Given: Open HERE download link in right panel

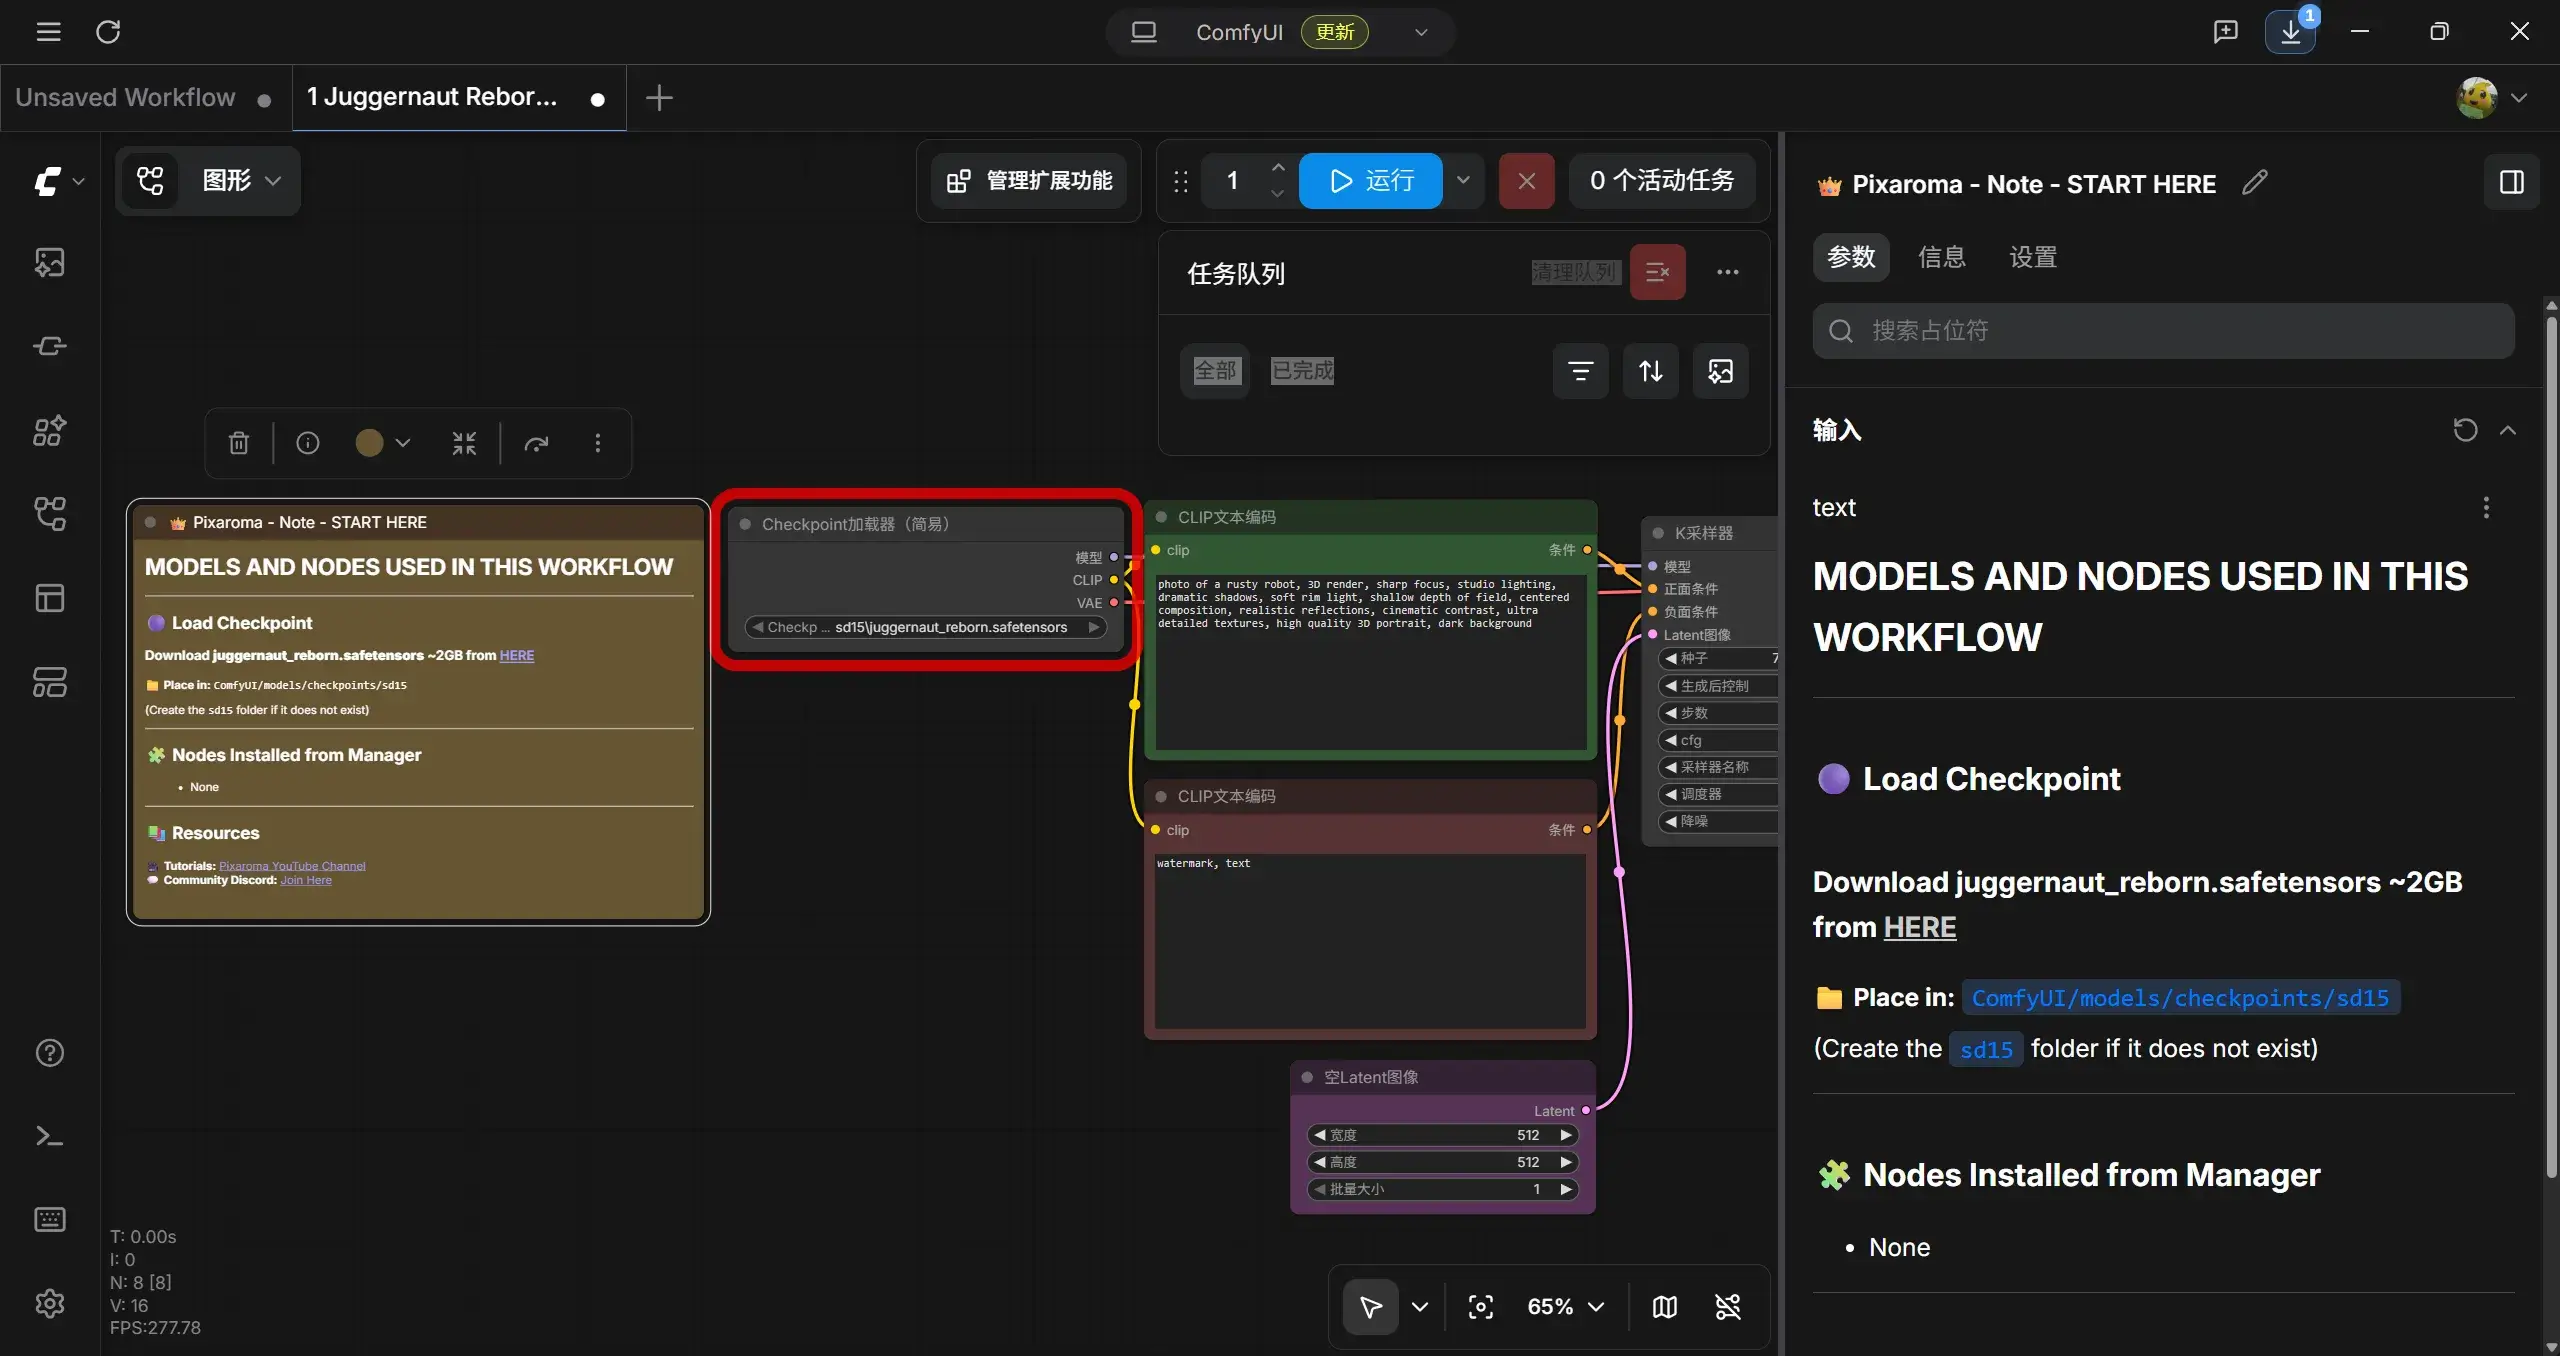Looking at the screenshot, I should coord(1920,927).
